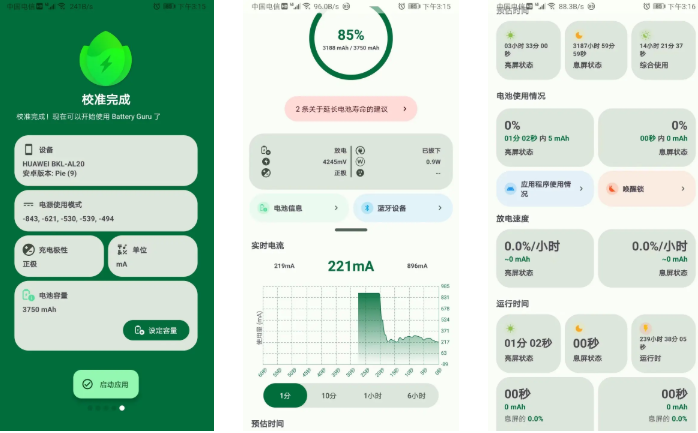Tap the 电池使用情况 section heading
The image size is (698, 433).
pyautogui.click(x=521, y=96)
